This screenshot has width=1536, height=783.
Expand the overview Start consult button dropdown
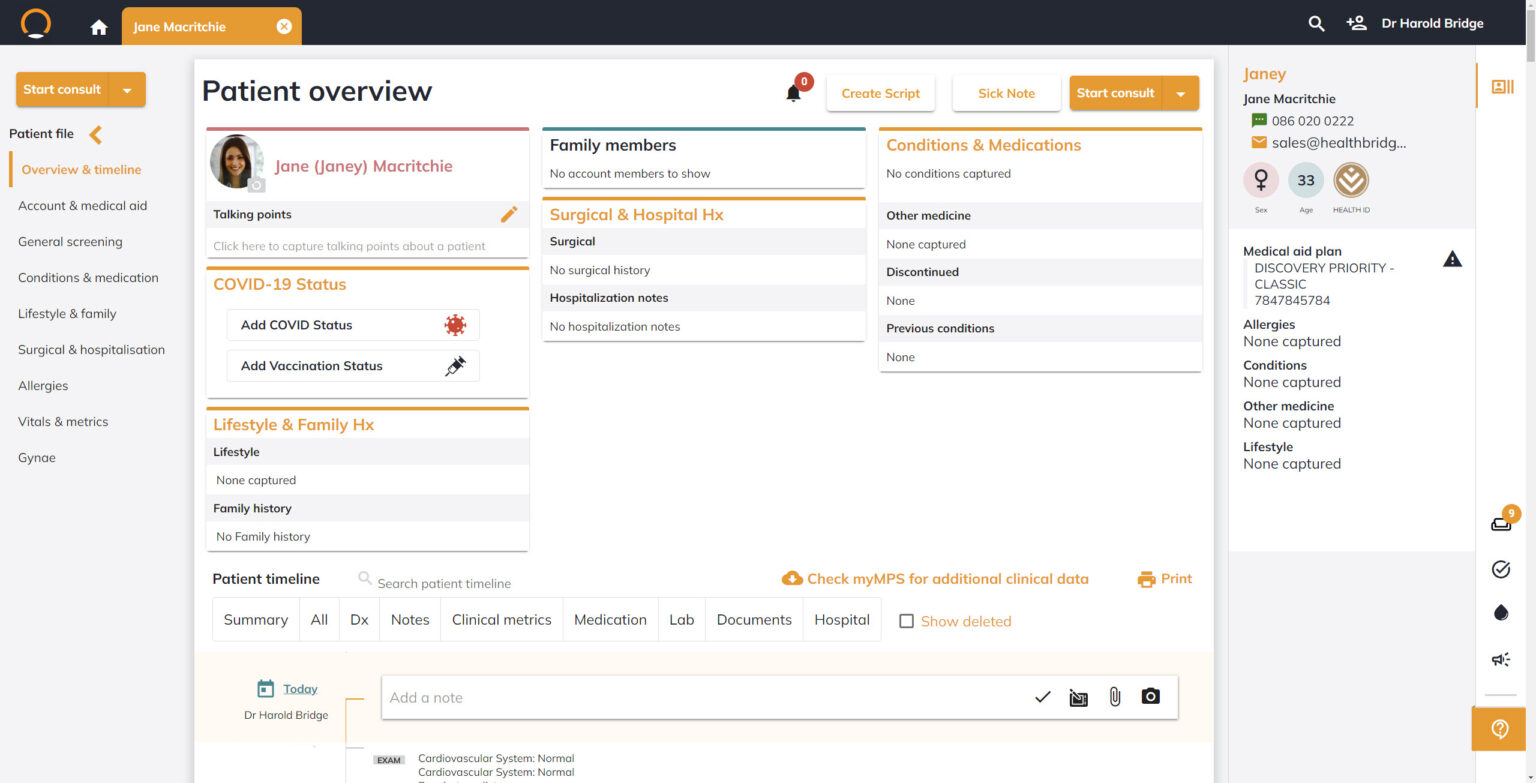(x=1183, y=92)
